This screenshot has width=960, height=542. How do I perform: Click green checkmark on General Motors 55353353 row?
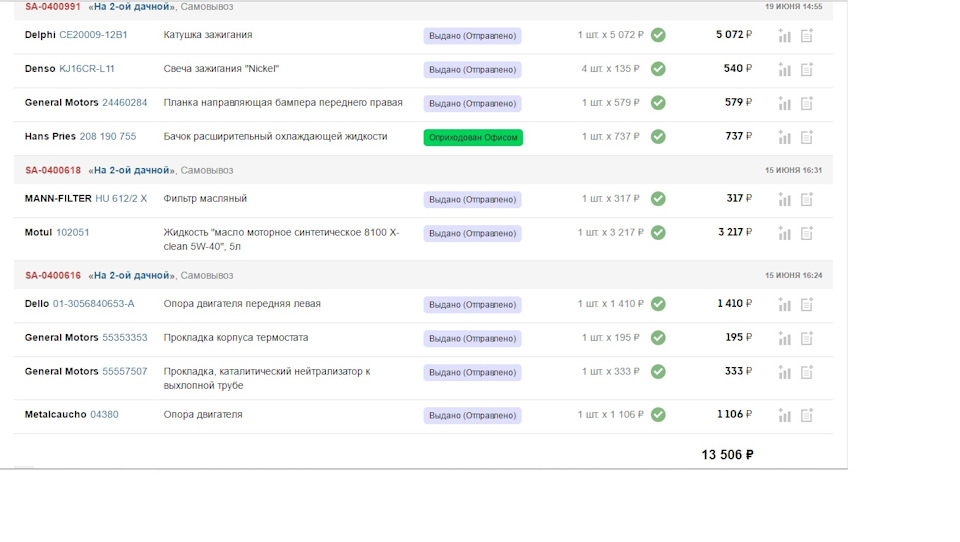tap(658, 338)
